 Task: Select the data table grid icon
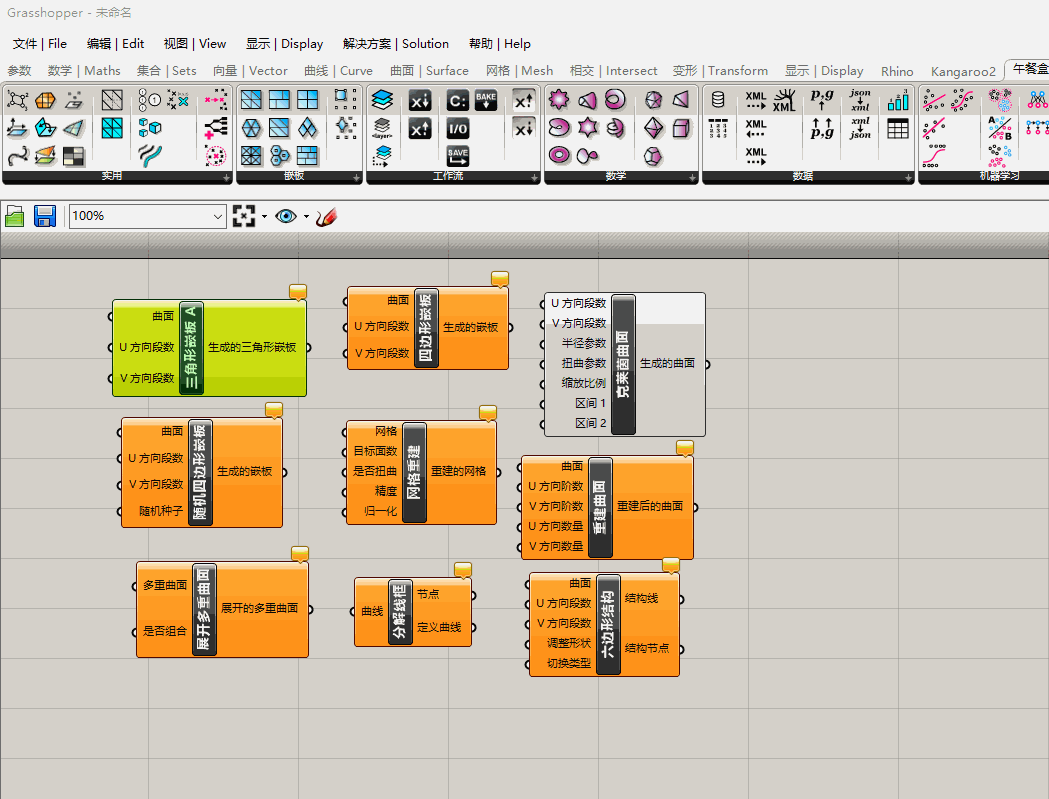click(x=898, y=128)
